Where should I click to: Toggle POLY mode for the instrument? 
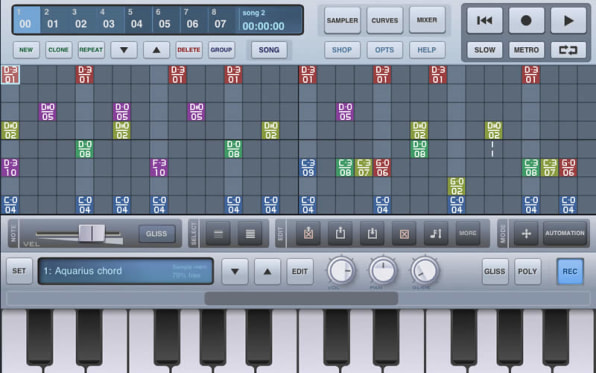click(x=527, y=271)
